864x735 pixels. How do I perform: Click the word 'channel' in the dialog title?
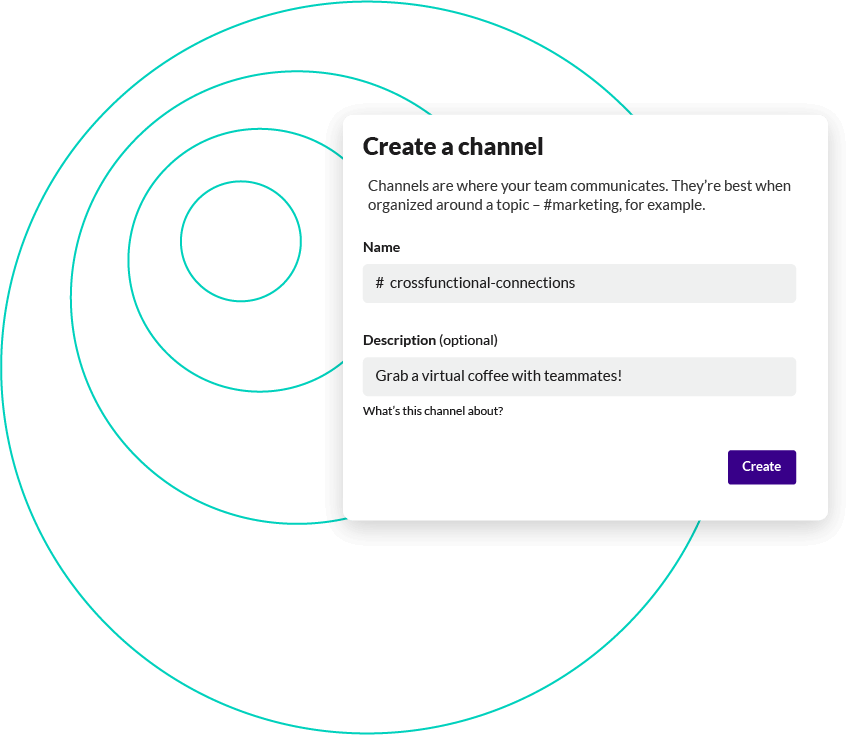500,147
